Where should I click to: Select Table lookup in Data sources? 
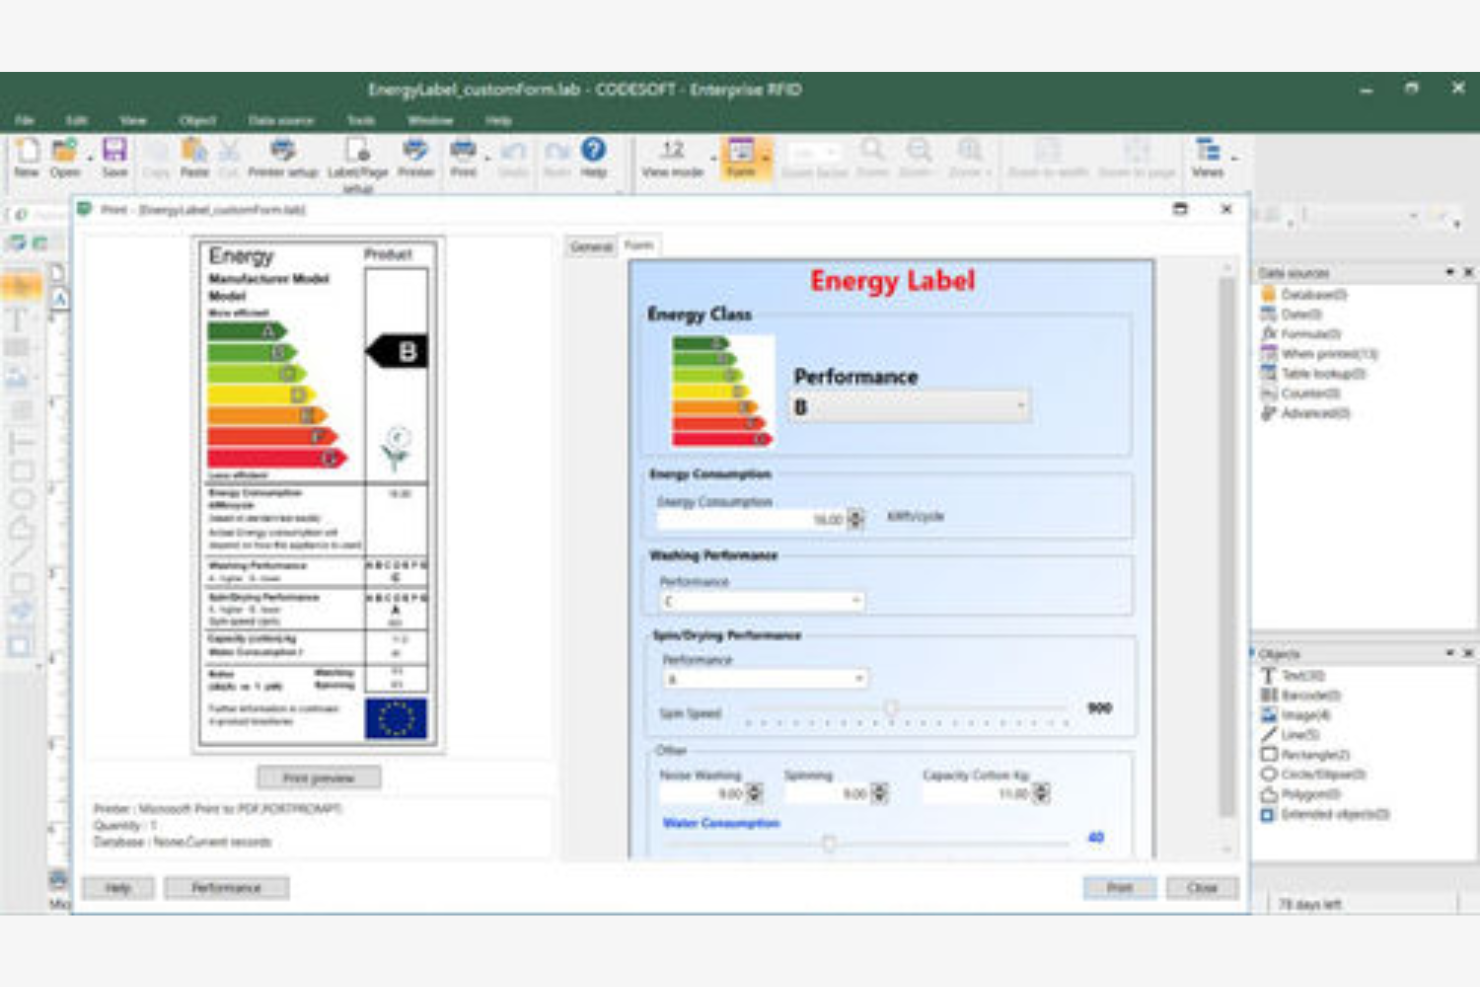1313,373
